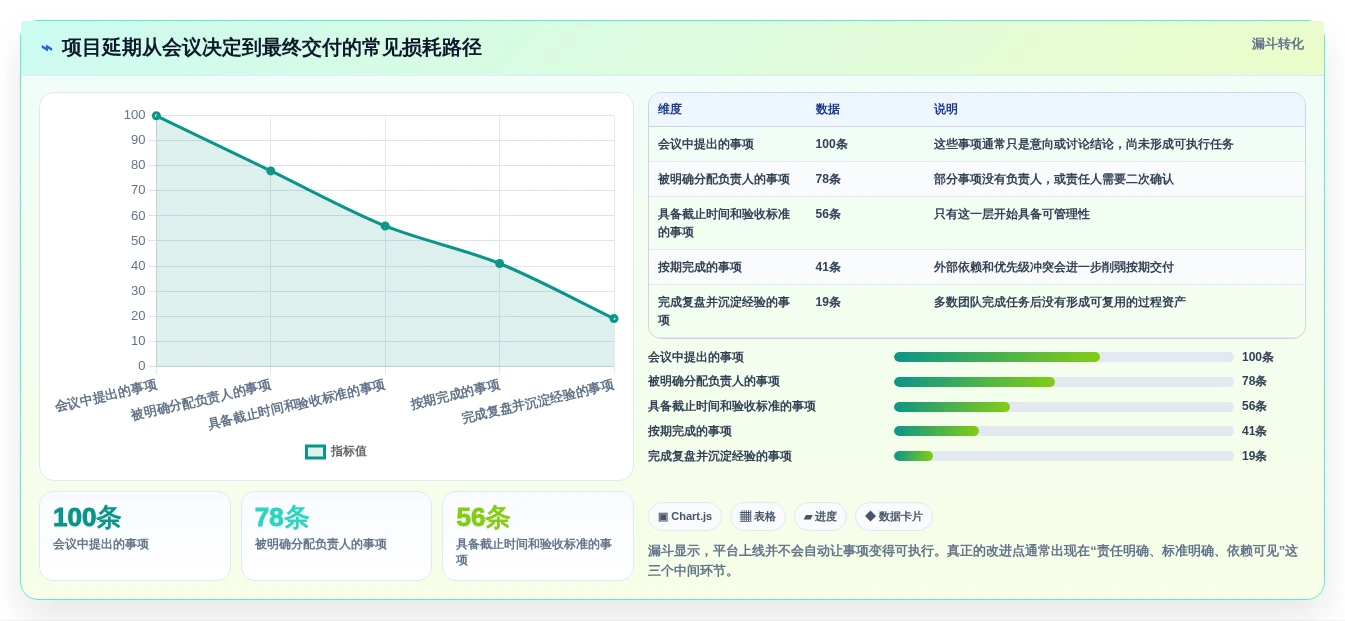Click y-axis tick label 100

(x=135, y=115)
